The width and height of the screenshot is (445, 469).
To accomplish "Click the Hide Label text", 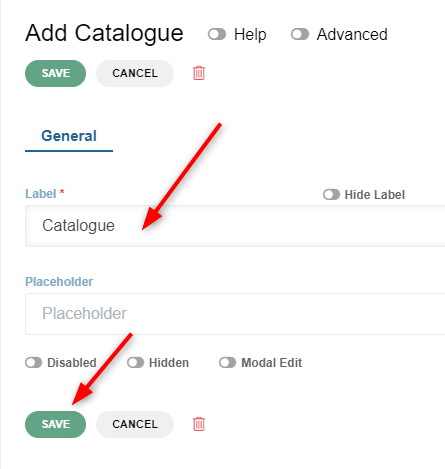I will pyautogui.click(x=375, y=195).
